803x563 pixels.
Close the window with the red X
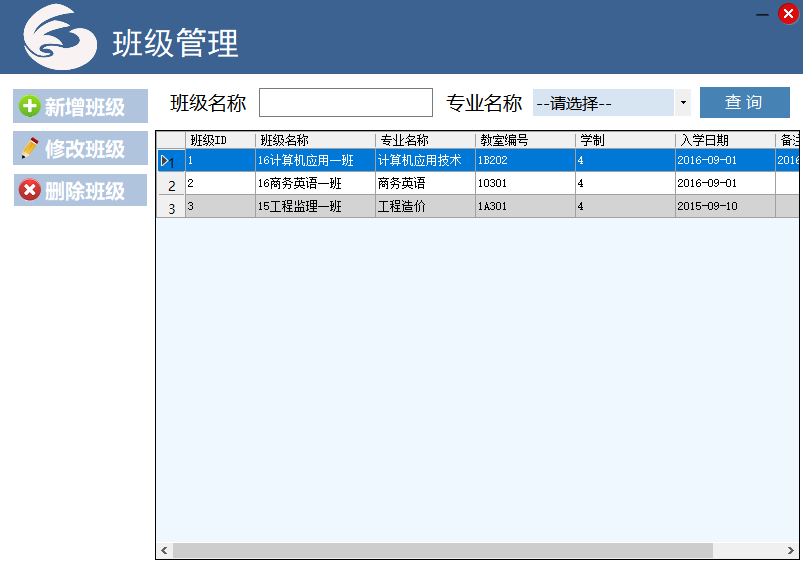(x=788, y=14)
